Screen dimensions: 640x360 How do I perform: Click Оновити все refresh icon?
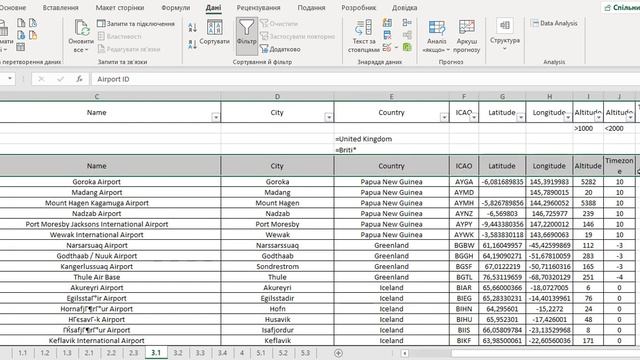click(x=82, y=28)
